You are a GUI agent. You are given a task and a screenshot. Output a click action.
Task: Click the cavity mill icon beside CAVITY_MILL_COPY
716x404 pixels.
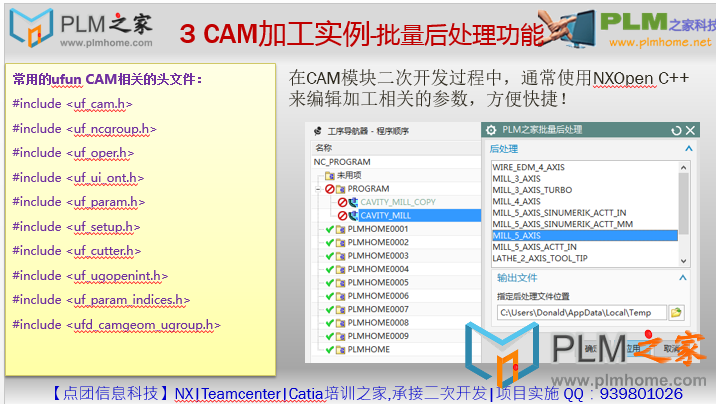tap(353, 202)
